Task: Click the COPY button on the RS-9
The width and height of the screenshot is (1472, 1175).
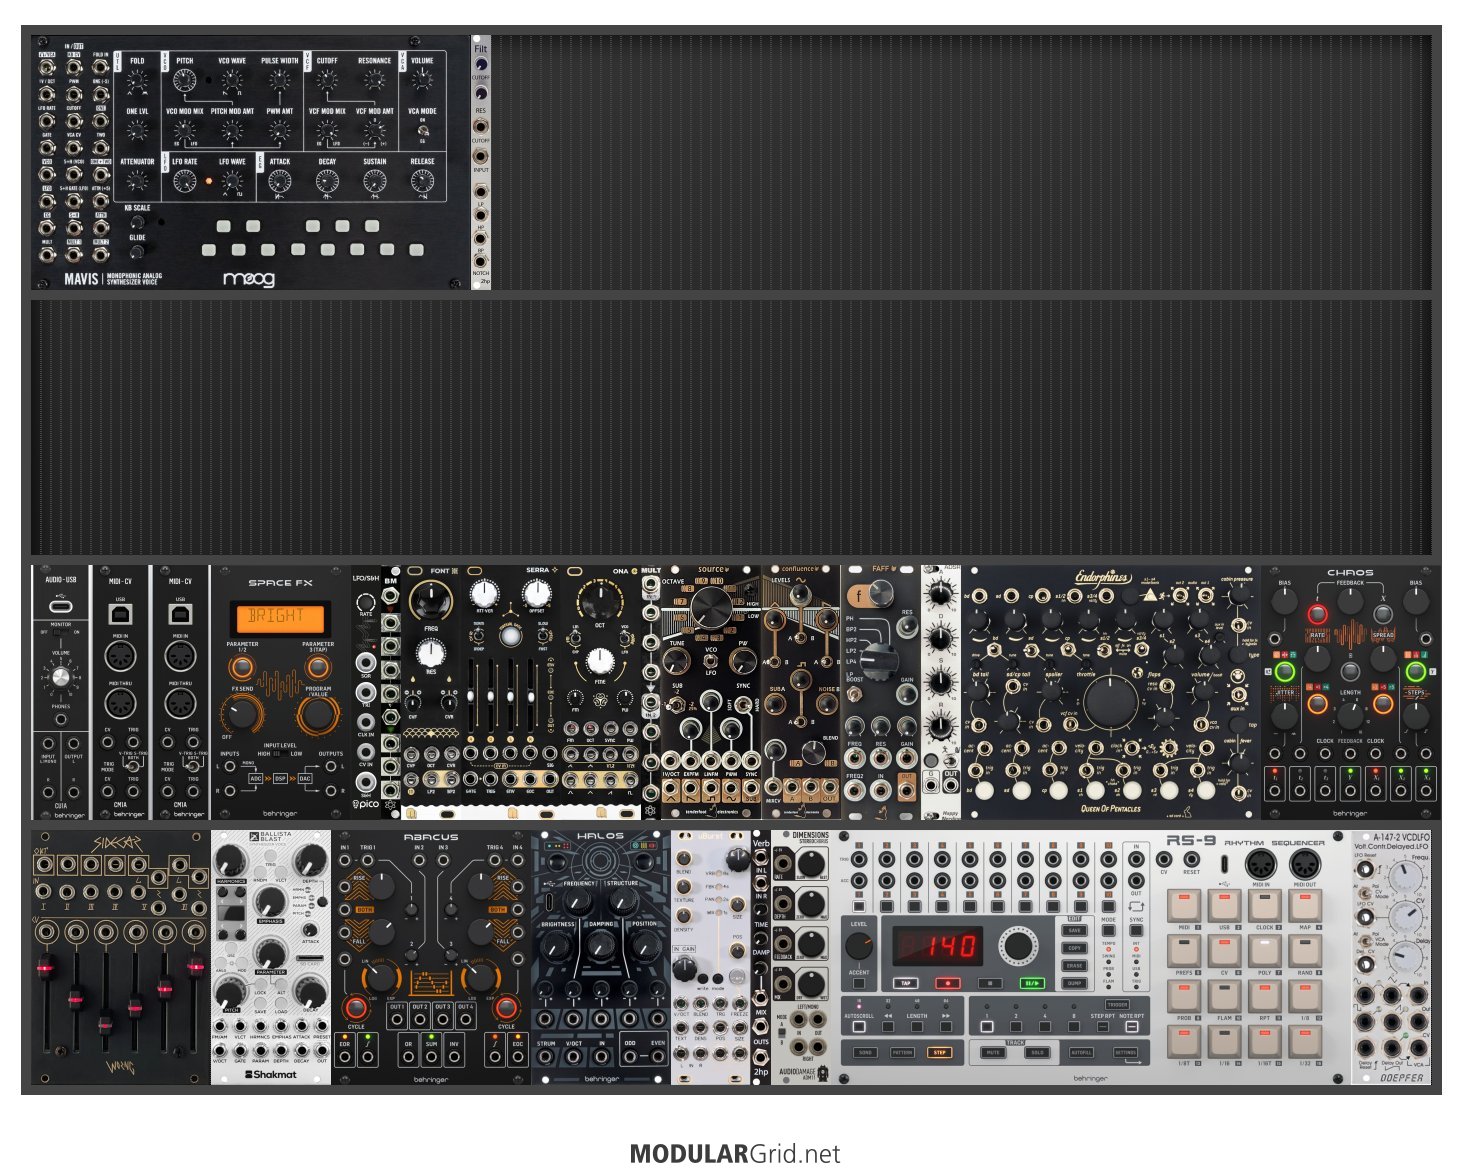Action: click(x=1075, y=948)
